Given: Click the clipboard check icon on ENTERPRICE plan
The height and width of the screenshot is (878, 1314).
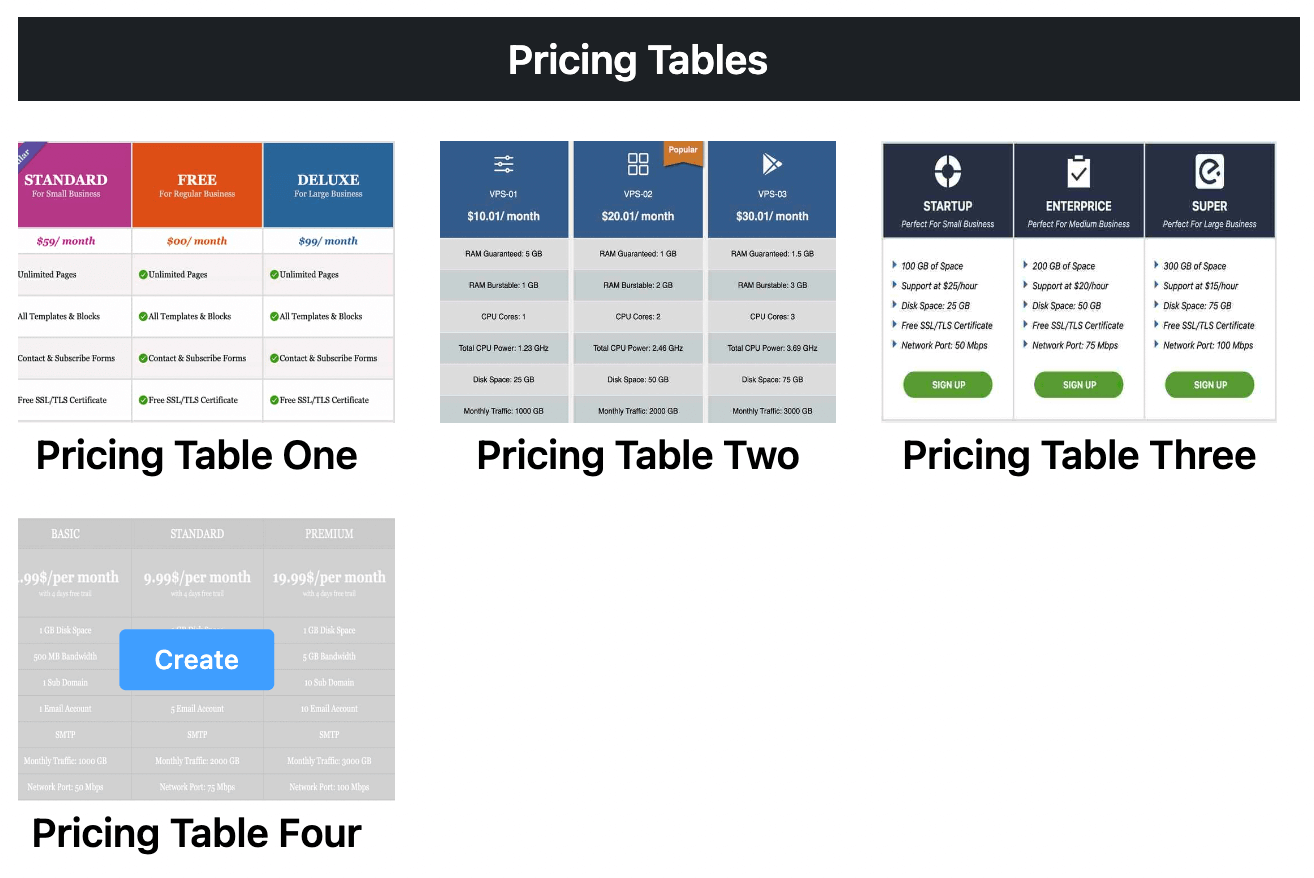Looking at the screenshot, I should click(x=1078, y=170).
